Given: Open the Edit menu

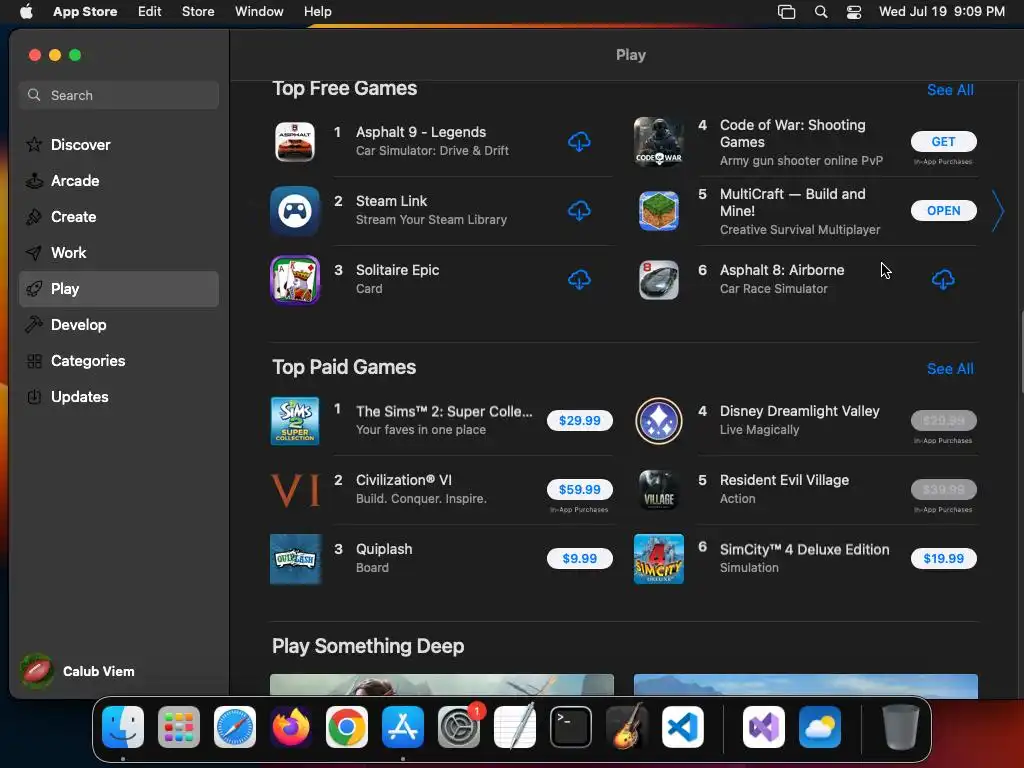Looking at the screenshot, I should pos(150,12).
